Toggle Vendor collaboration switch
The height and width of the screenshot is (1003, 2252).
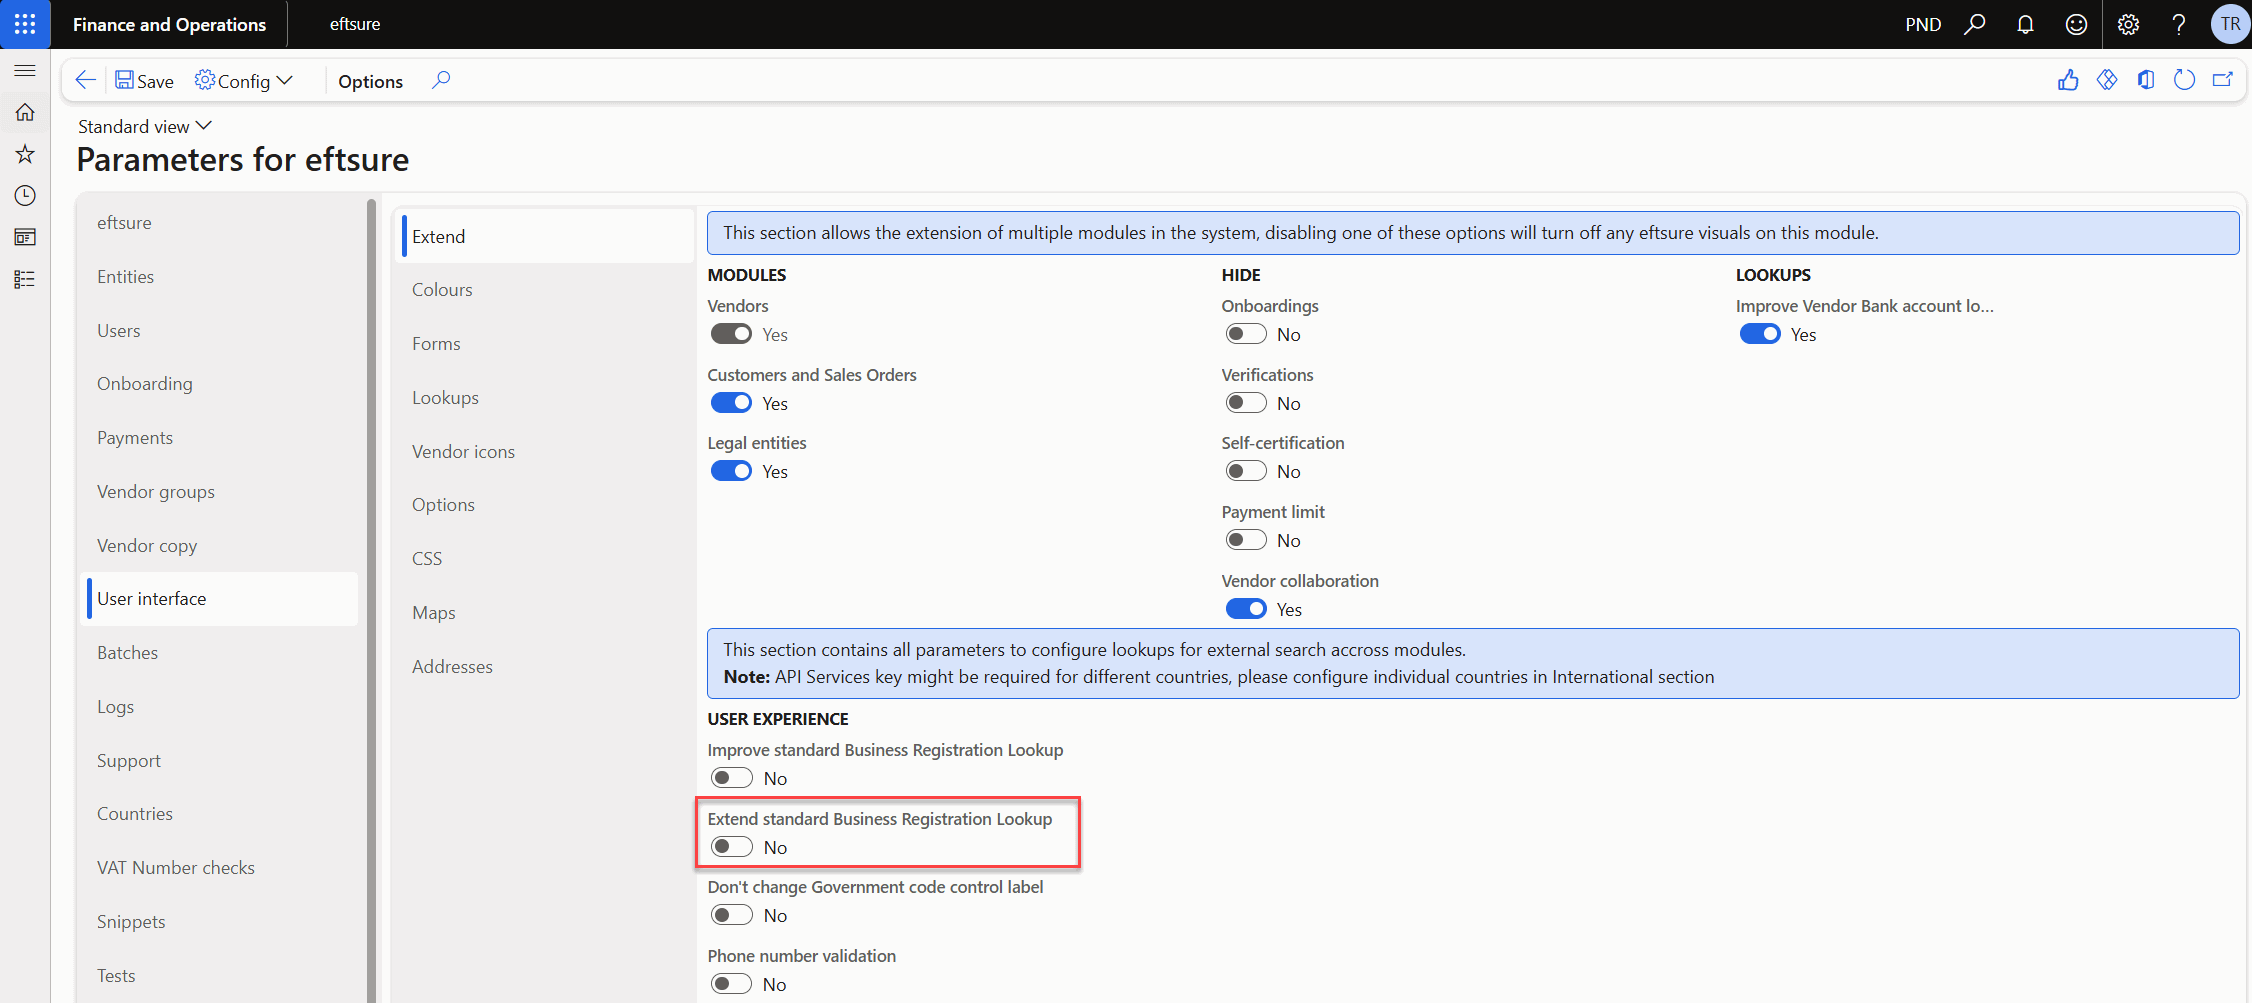tap(1246, 609)
